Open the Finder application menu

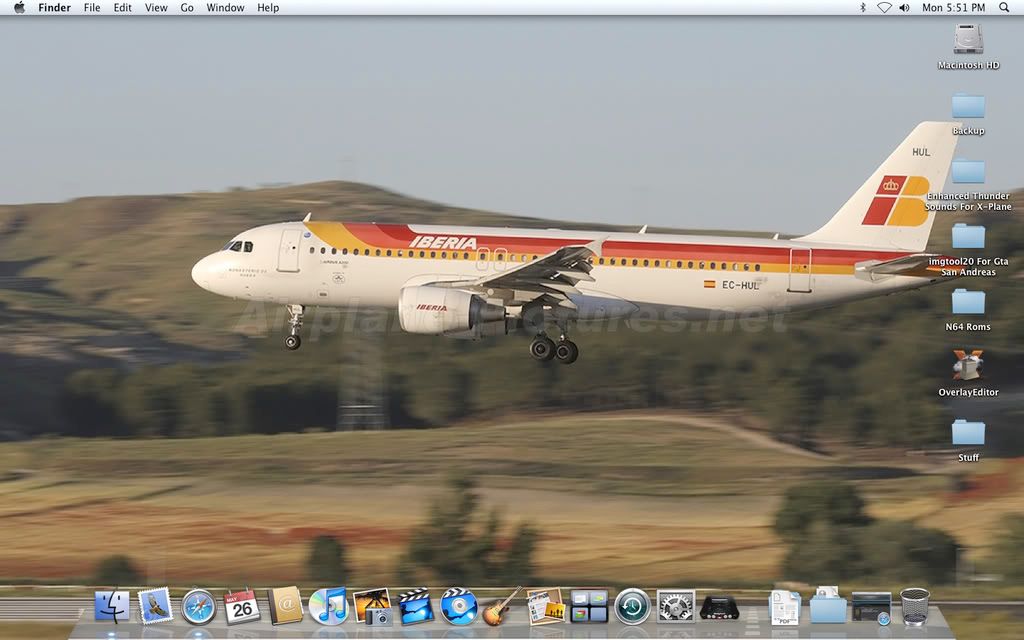pyautogui.click(x=54, y=7)
